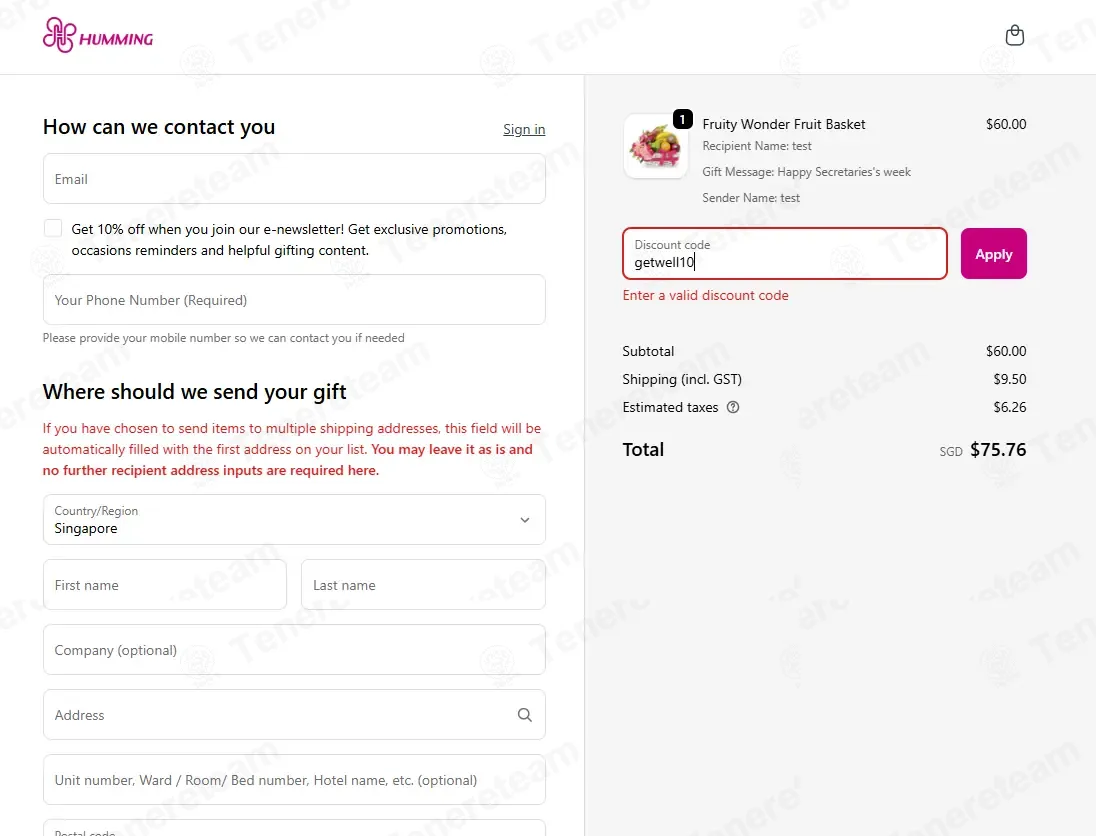The image size is (1096, 836).
Task: Click the Sign in link
Action: 524,129
